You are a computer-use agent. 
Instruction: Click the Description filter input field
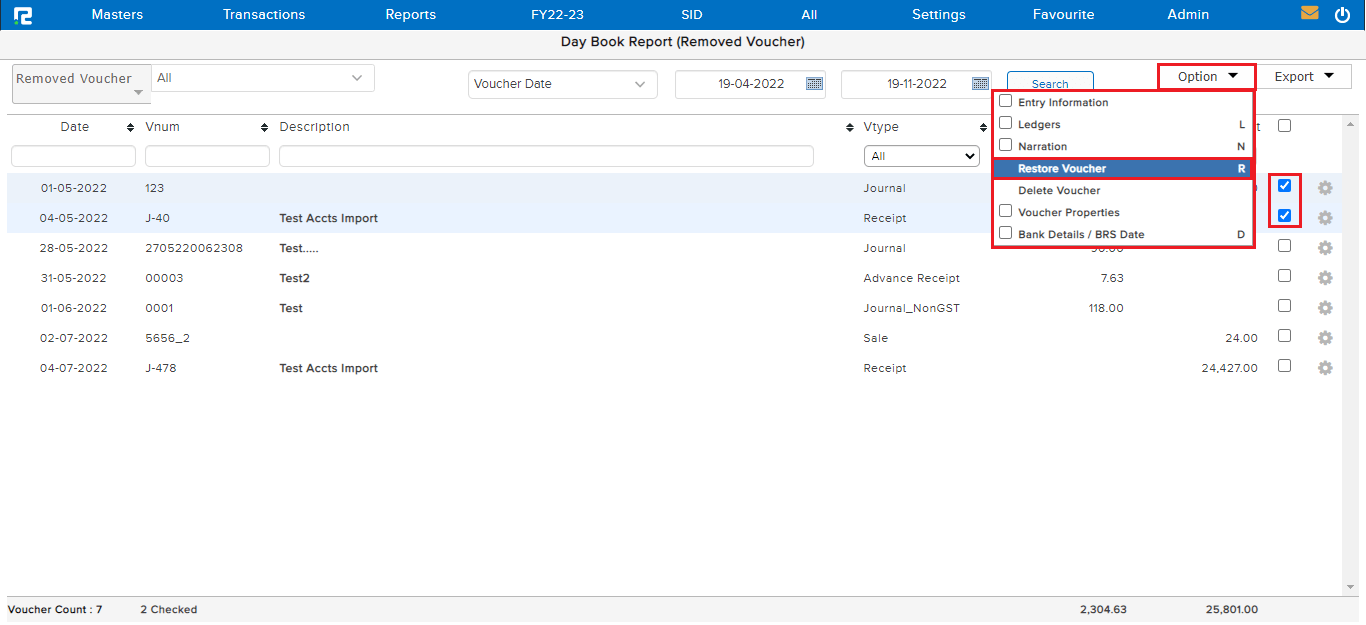click(545, 156)
